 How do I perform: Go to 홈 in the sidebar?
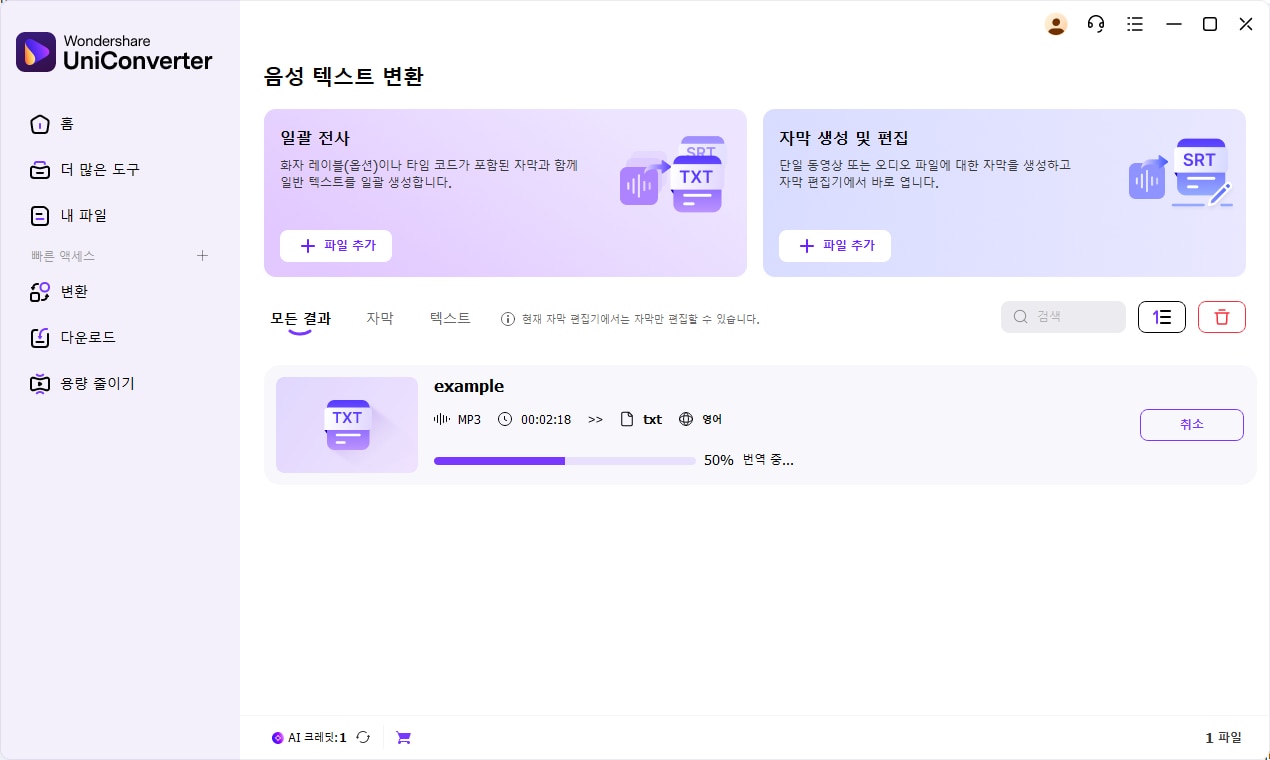(66, 124)
